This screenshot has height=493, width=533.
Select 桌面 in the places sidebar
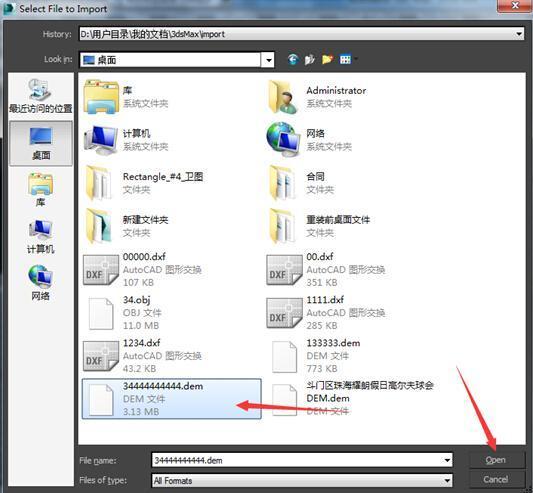coord(41,143)
